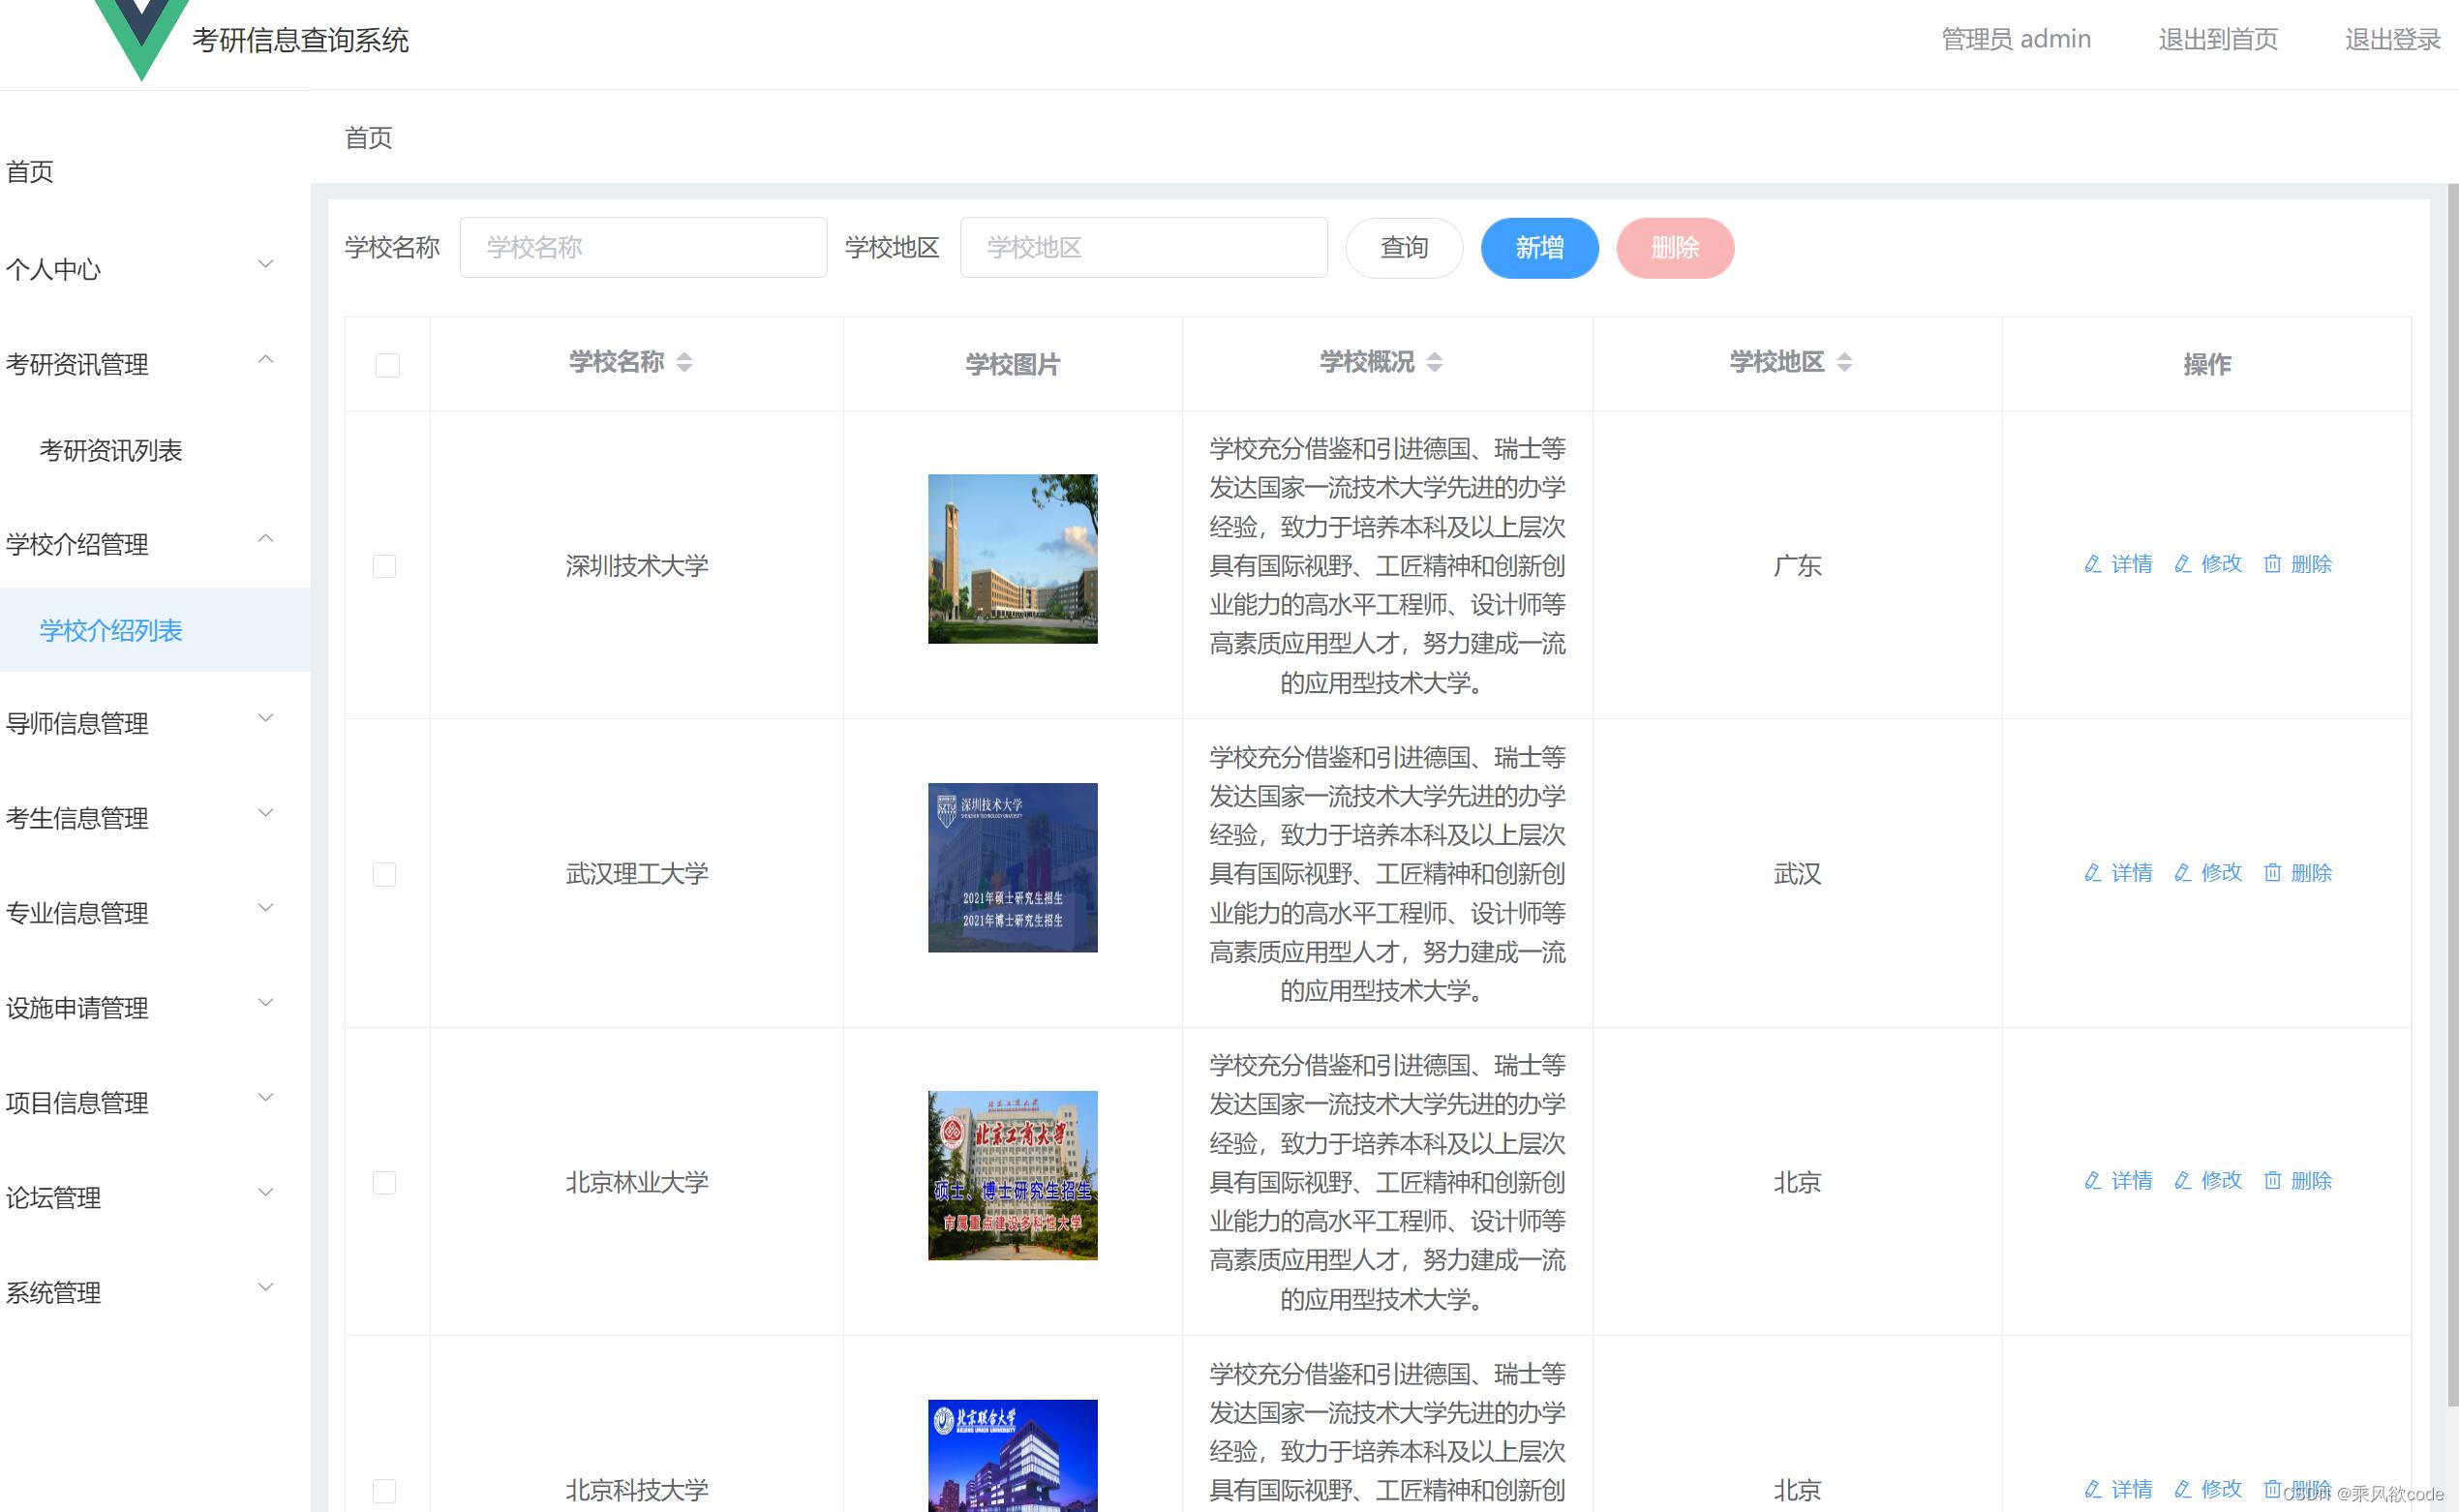Check the row checkbox for 武汉理工大学
The height and width of the screenshot is (1512, 2459).
click(x=385, y=873)
